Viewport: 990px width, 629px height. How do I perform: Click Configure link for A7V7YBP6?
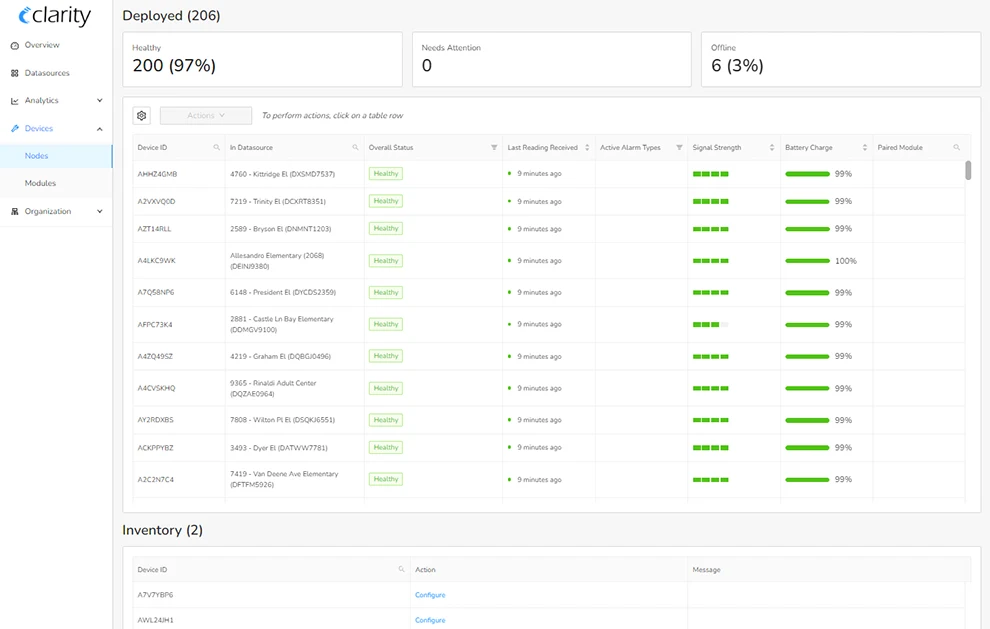(x=430, y=595)
